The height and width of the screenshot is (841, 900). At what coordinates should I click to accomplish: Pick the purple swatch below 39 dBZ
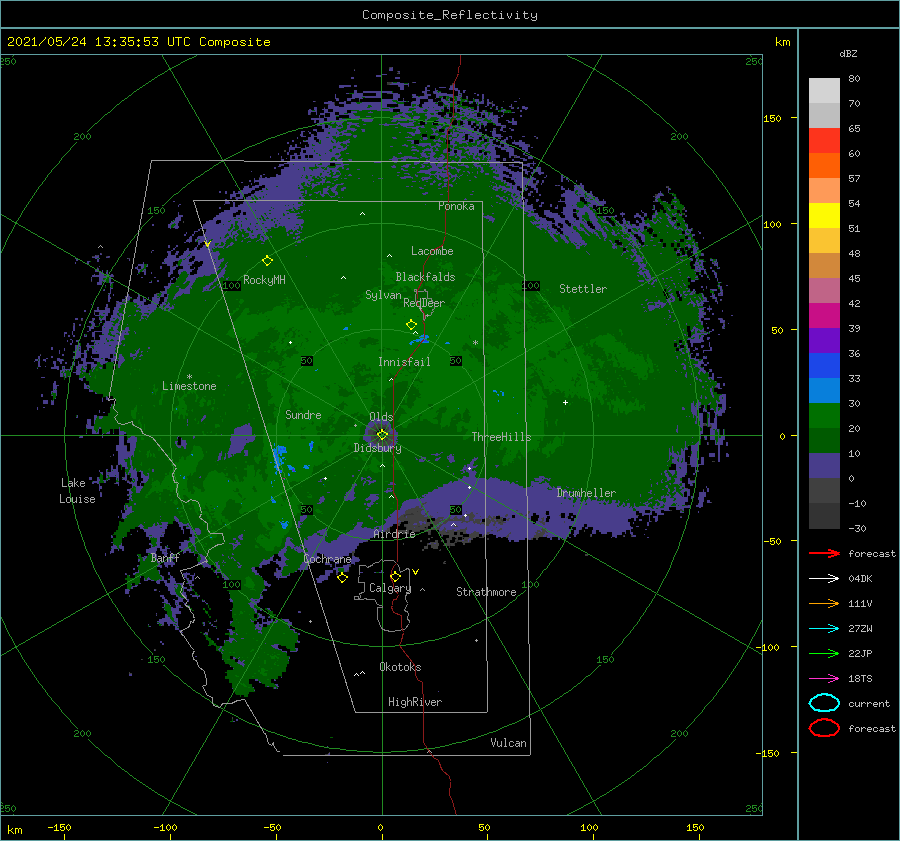(824, 340)
